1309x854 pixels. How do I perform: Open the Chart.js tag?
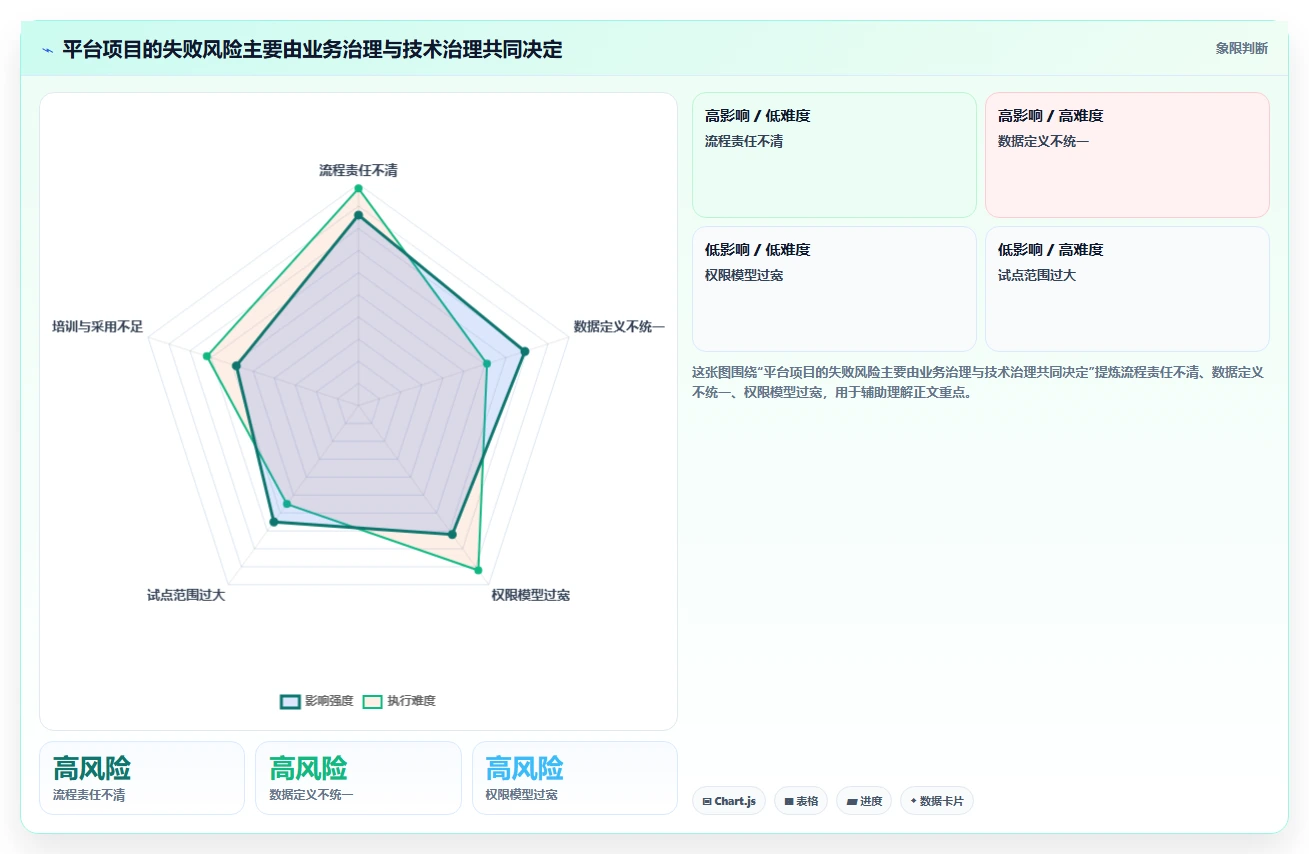click(729, 801)
